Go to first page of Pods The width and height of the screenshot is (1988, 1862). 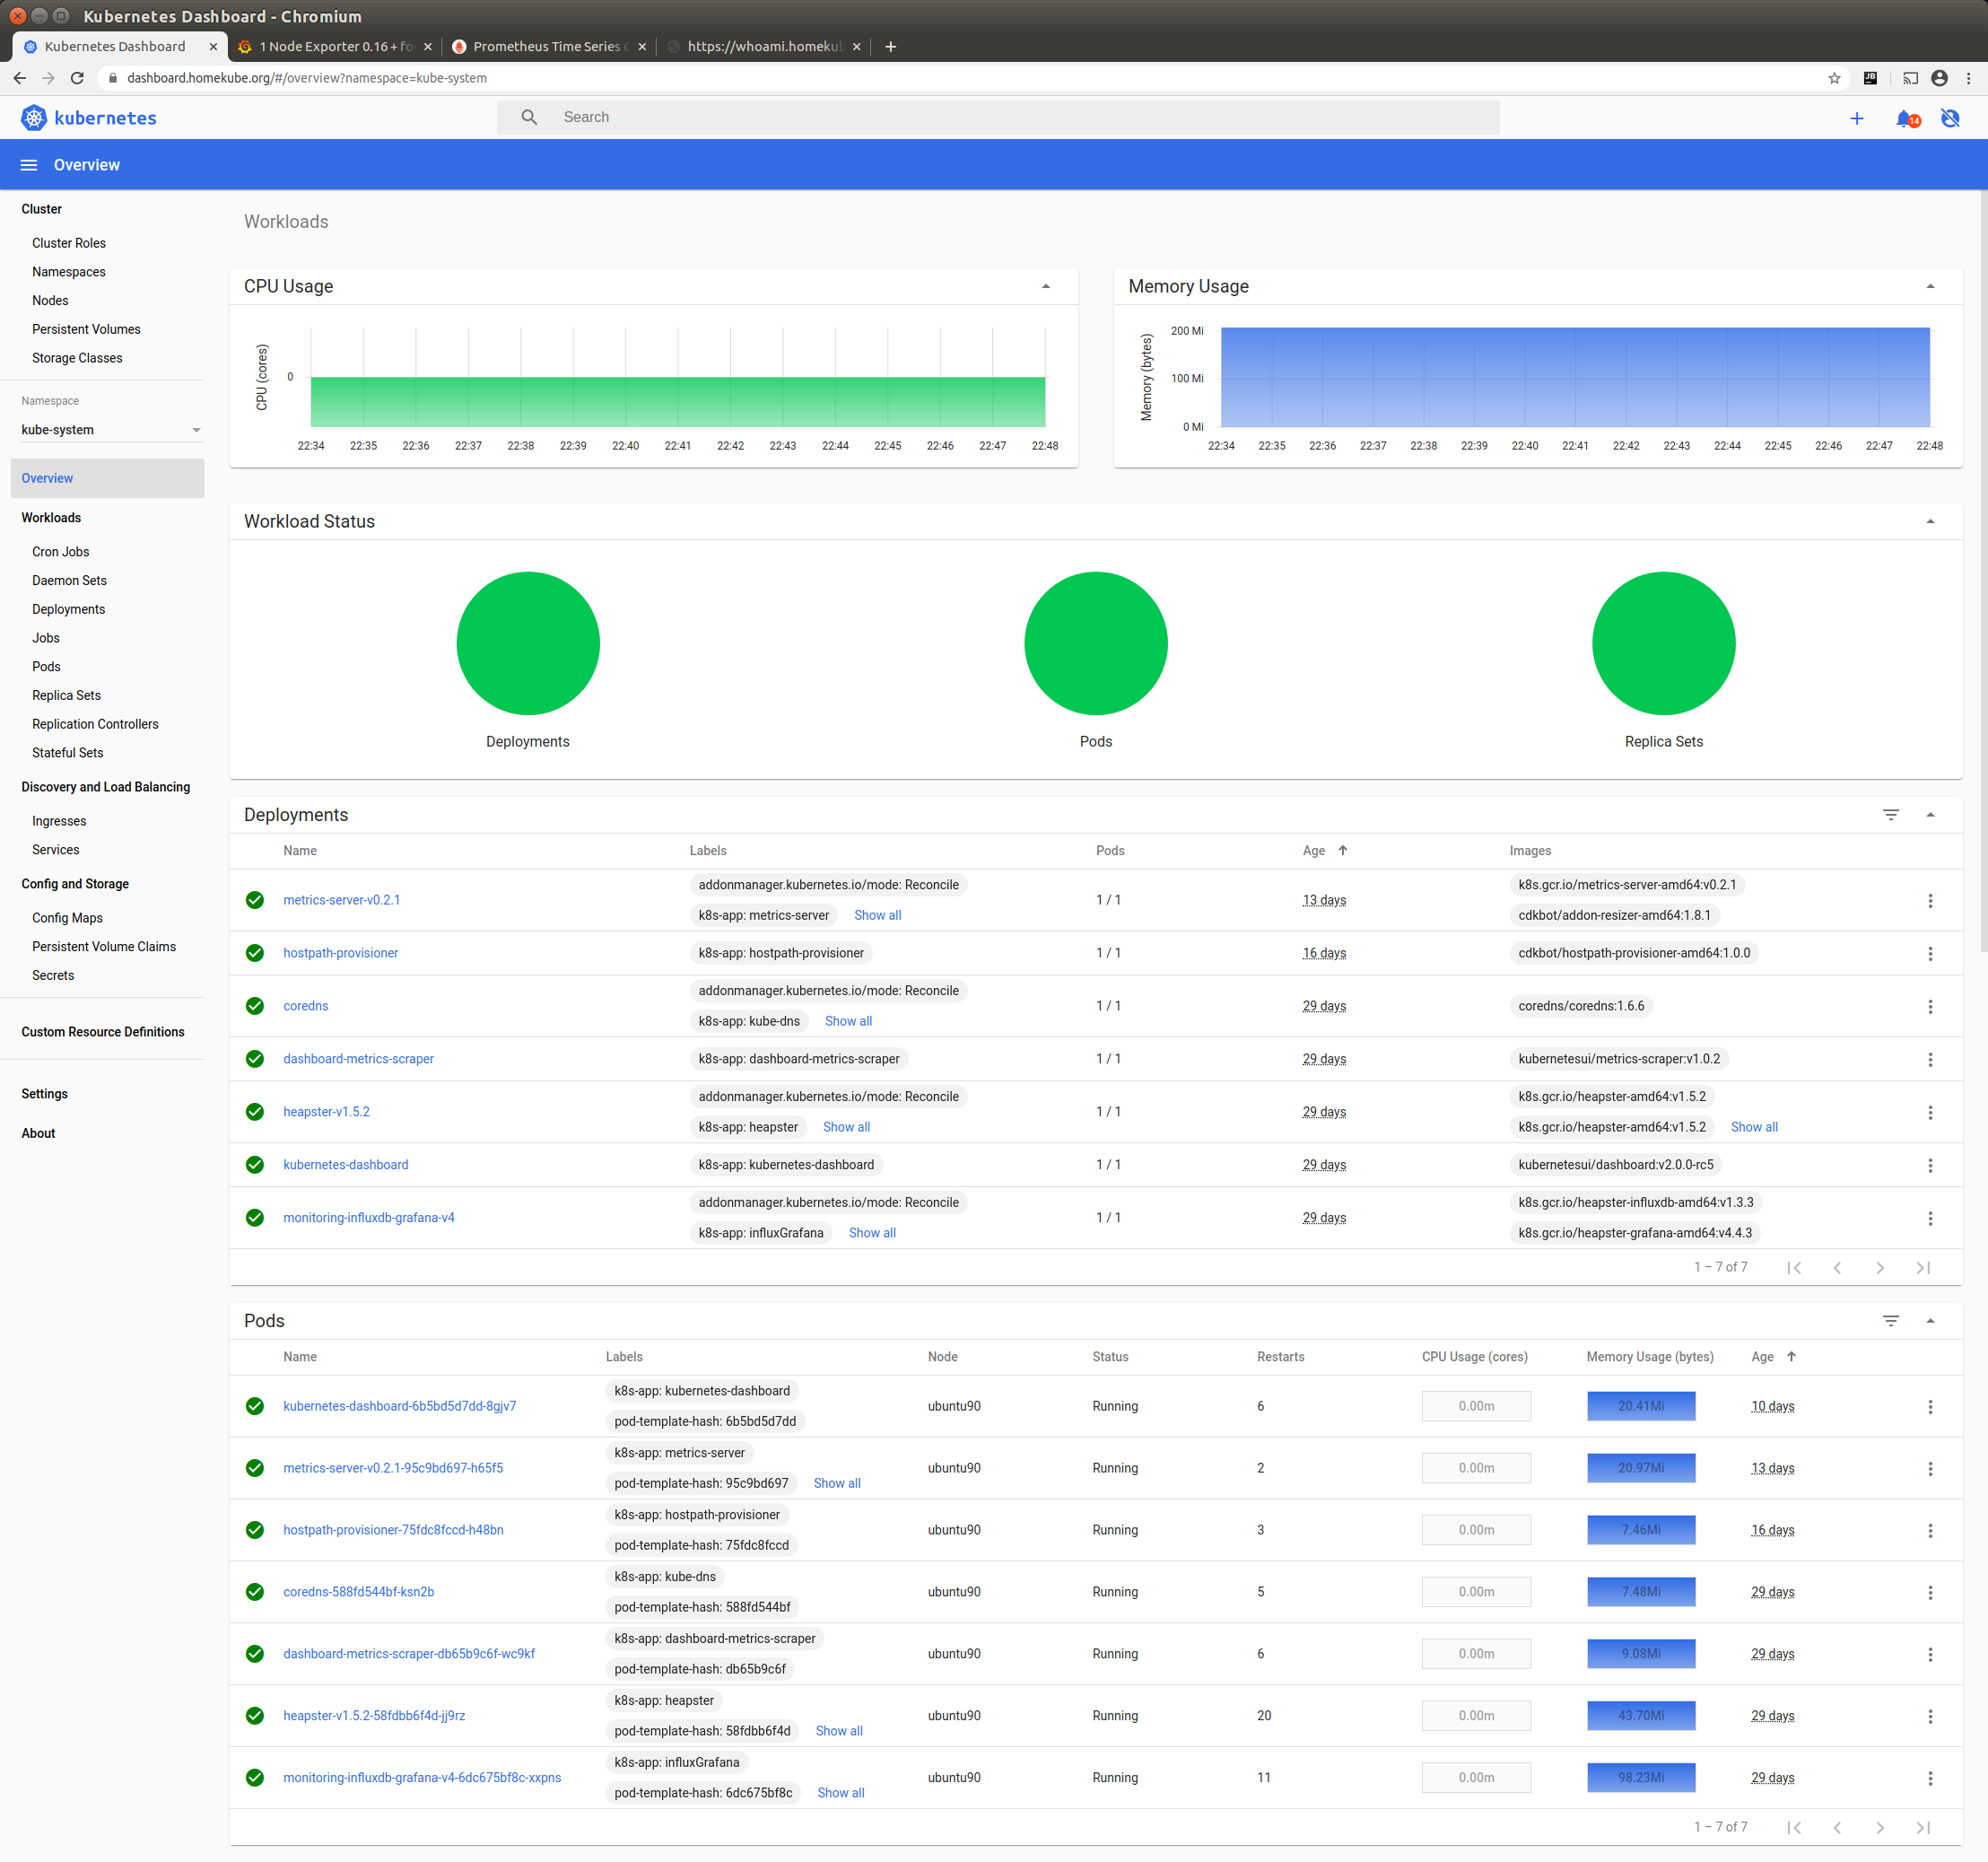pyautogui.click(x=1794, y=1828)
